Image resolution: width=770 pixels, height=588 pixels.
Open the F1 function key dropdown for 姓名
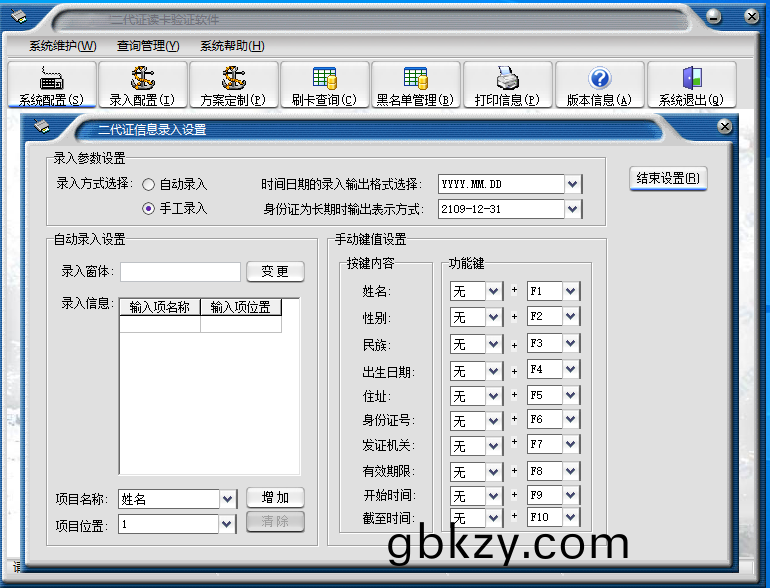point(570,292)
